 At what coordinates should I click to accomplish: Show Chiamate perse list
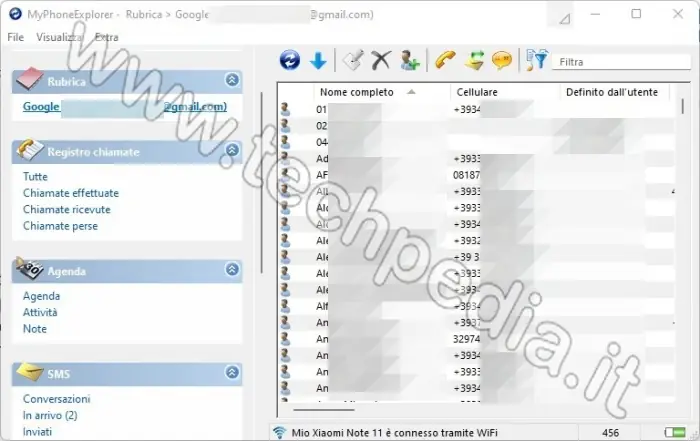point(60,226)
